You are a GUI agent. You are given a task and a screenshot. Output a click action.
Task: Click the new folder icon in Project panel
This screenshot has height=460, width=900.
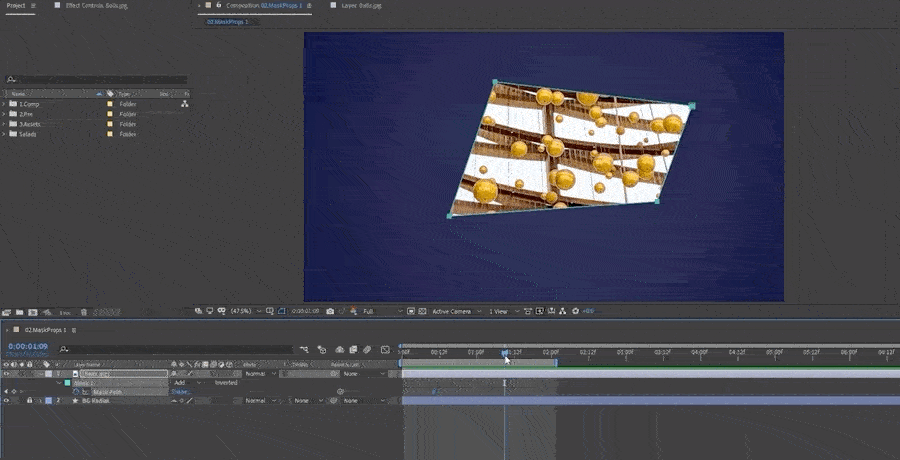click(x=20, y=312)
